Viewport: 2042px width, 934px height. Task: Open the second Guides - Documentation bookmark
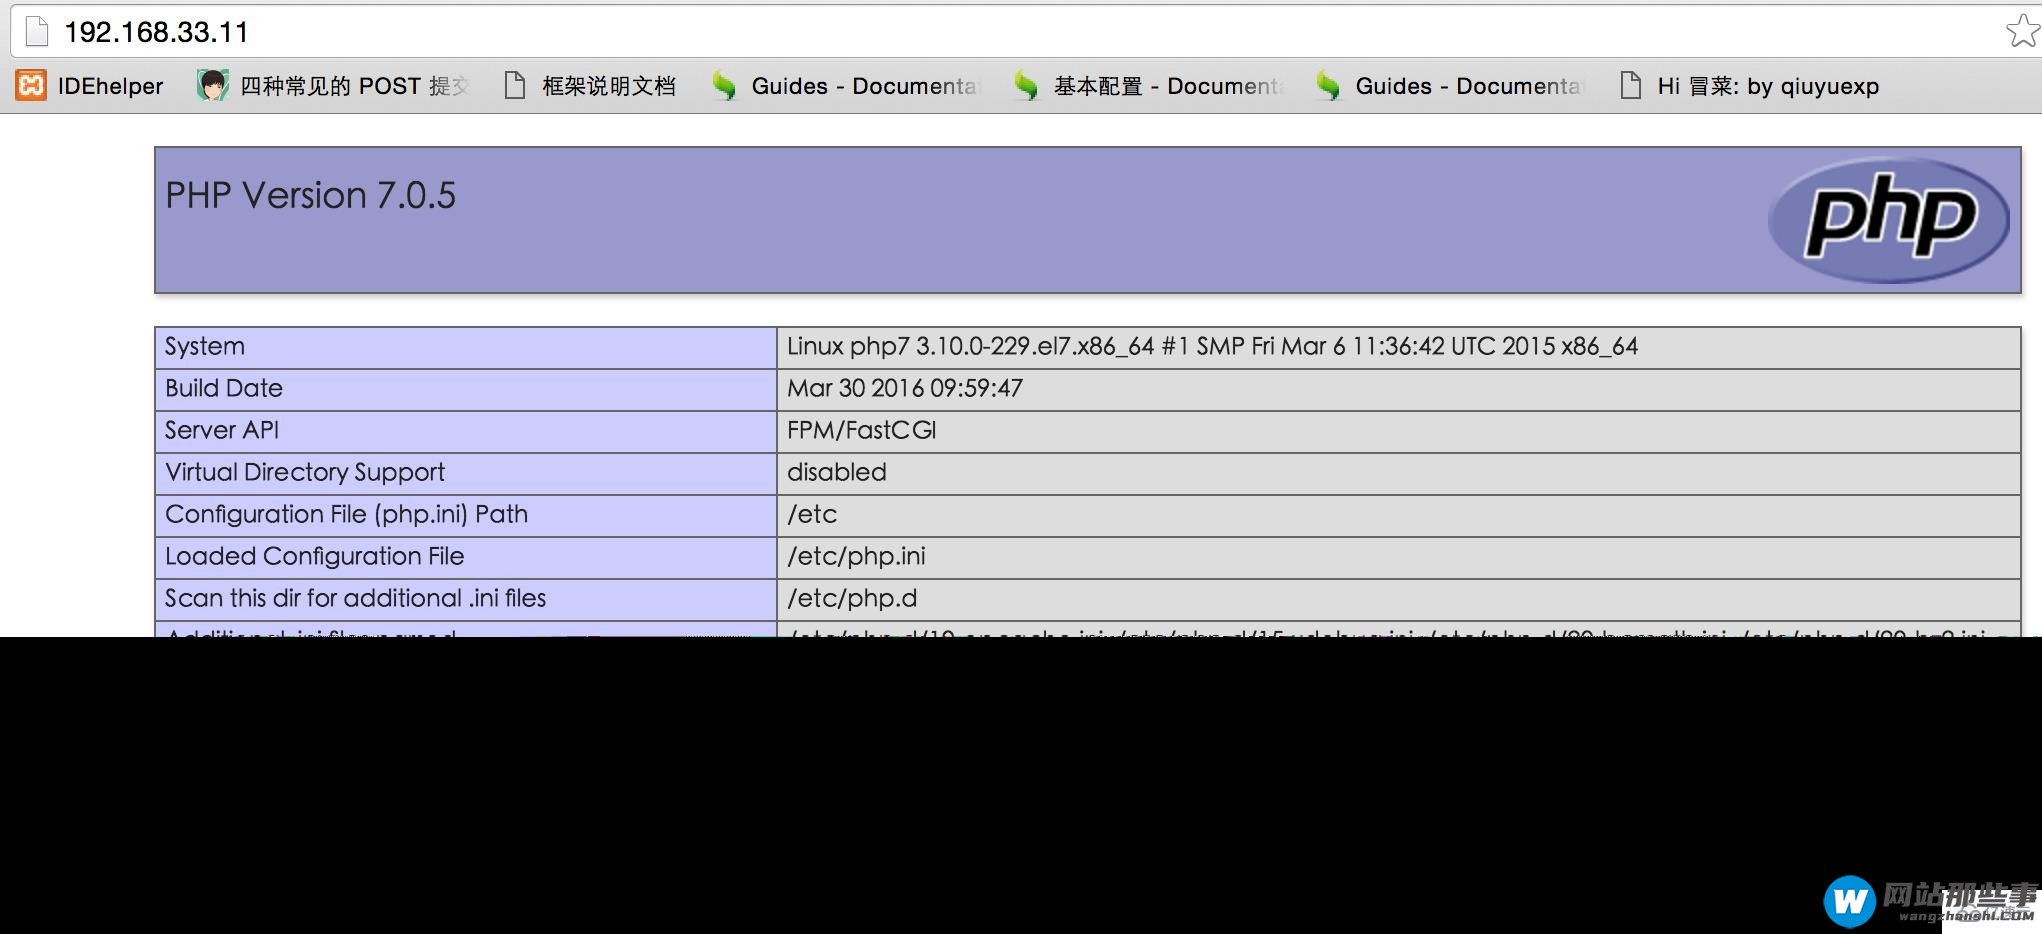tap(1470, 86)
